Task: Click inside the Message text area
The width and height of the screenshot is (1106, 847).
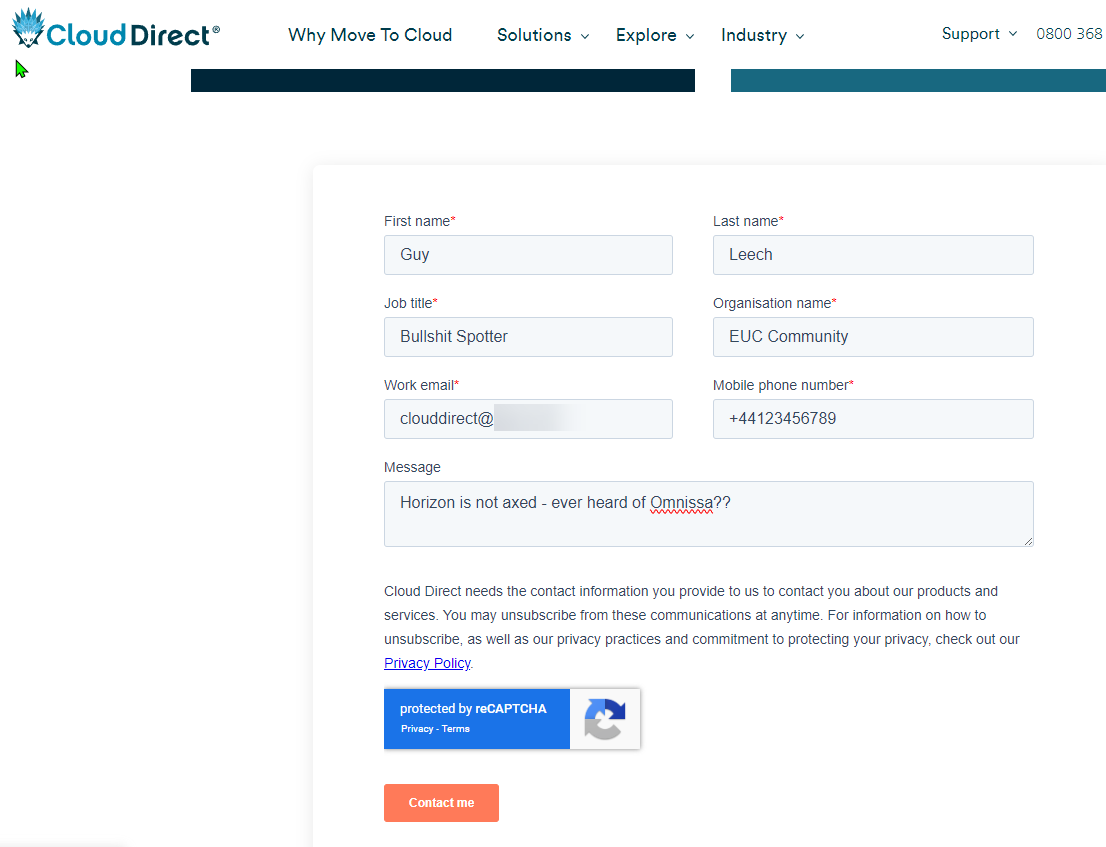Action: (x=709, y=513)
